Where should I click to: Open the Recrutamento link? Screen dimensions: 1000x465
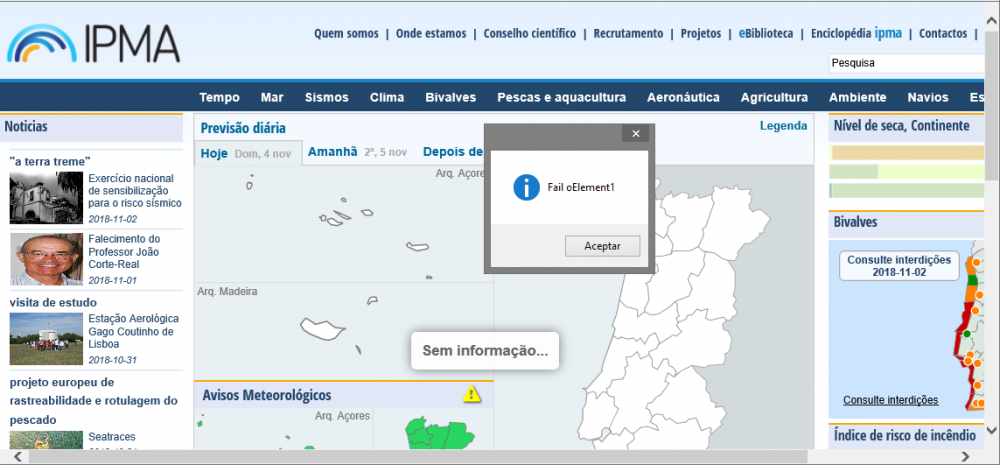(628, 34)
